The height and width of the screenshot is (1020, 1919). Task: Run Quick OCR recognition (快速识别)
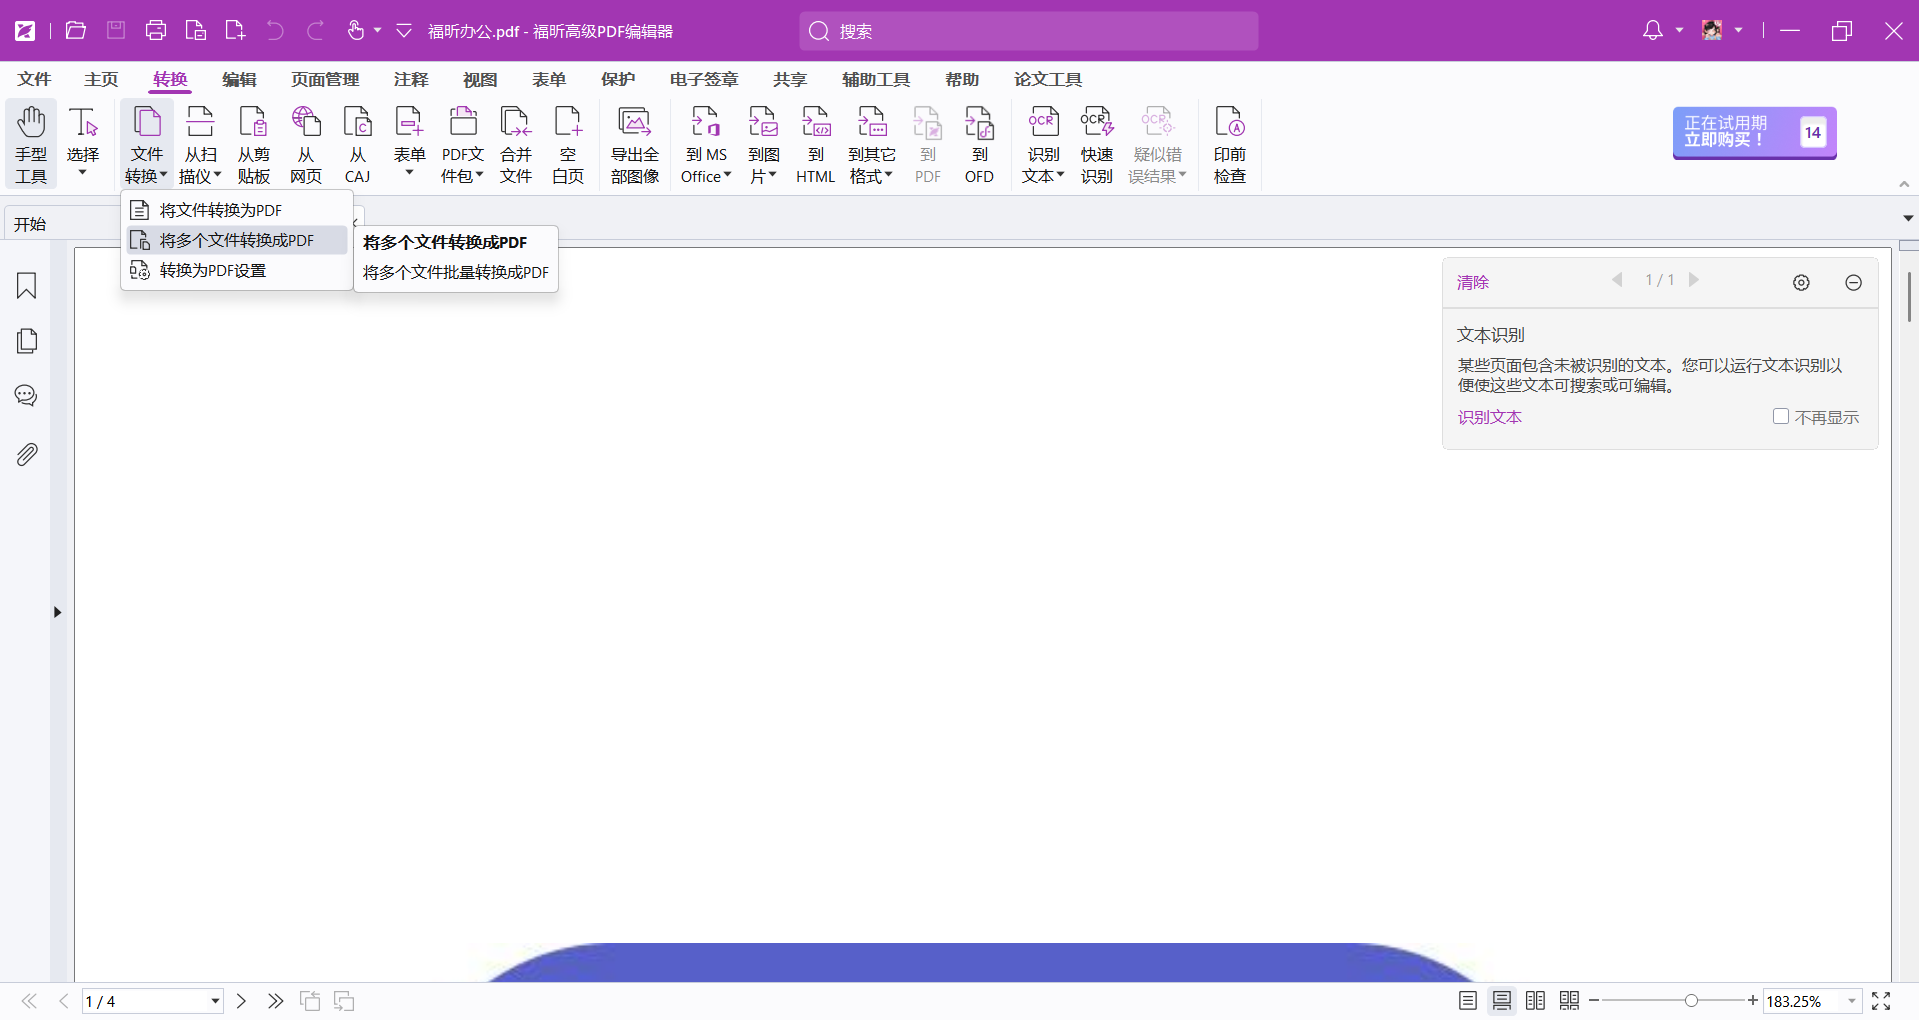coord(1097,145)
